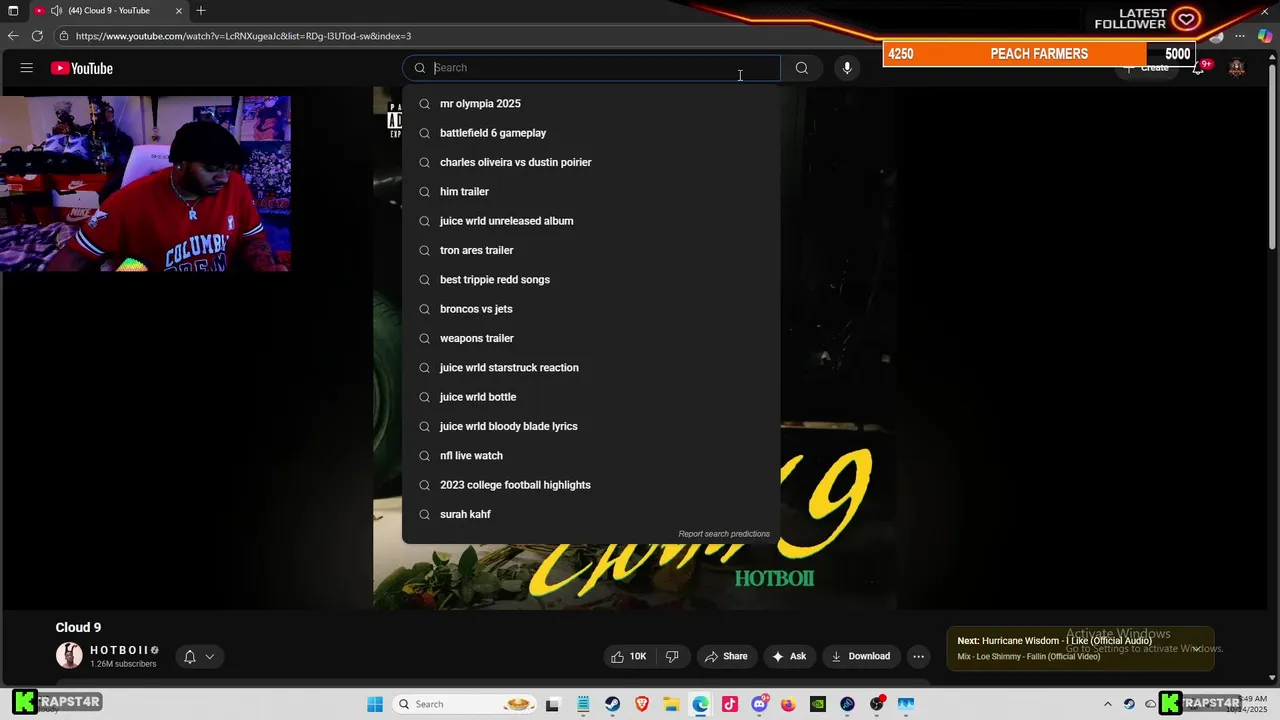Dislike the Cloud 9 video
1280x720 pixels.
[672, 656]
